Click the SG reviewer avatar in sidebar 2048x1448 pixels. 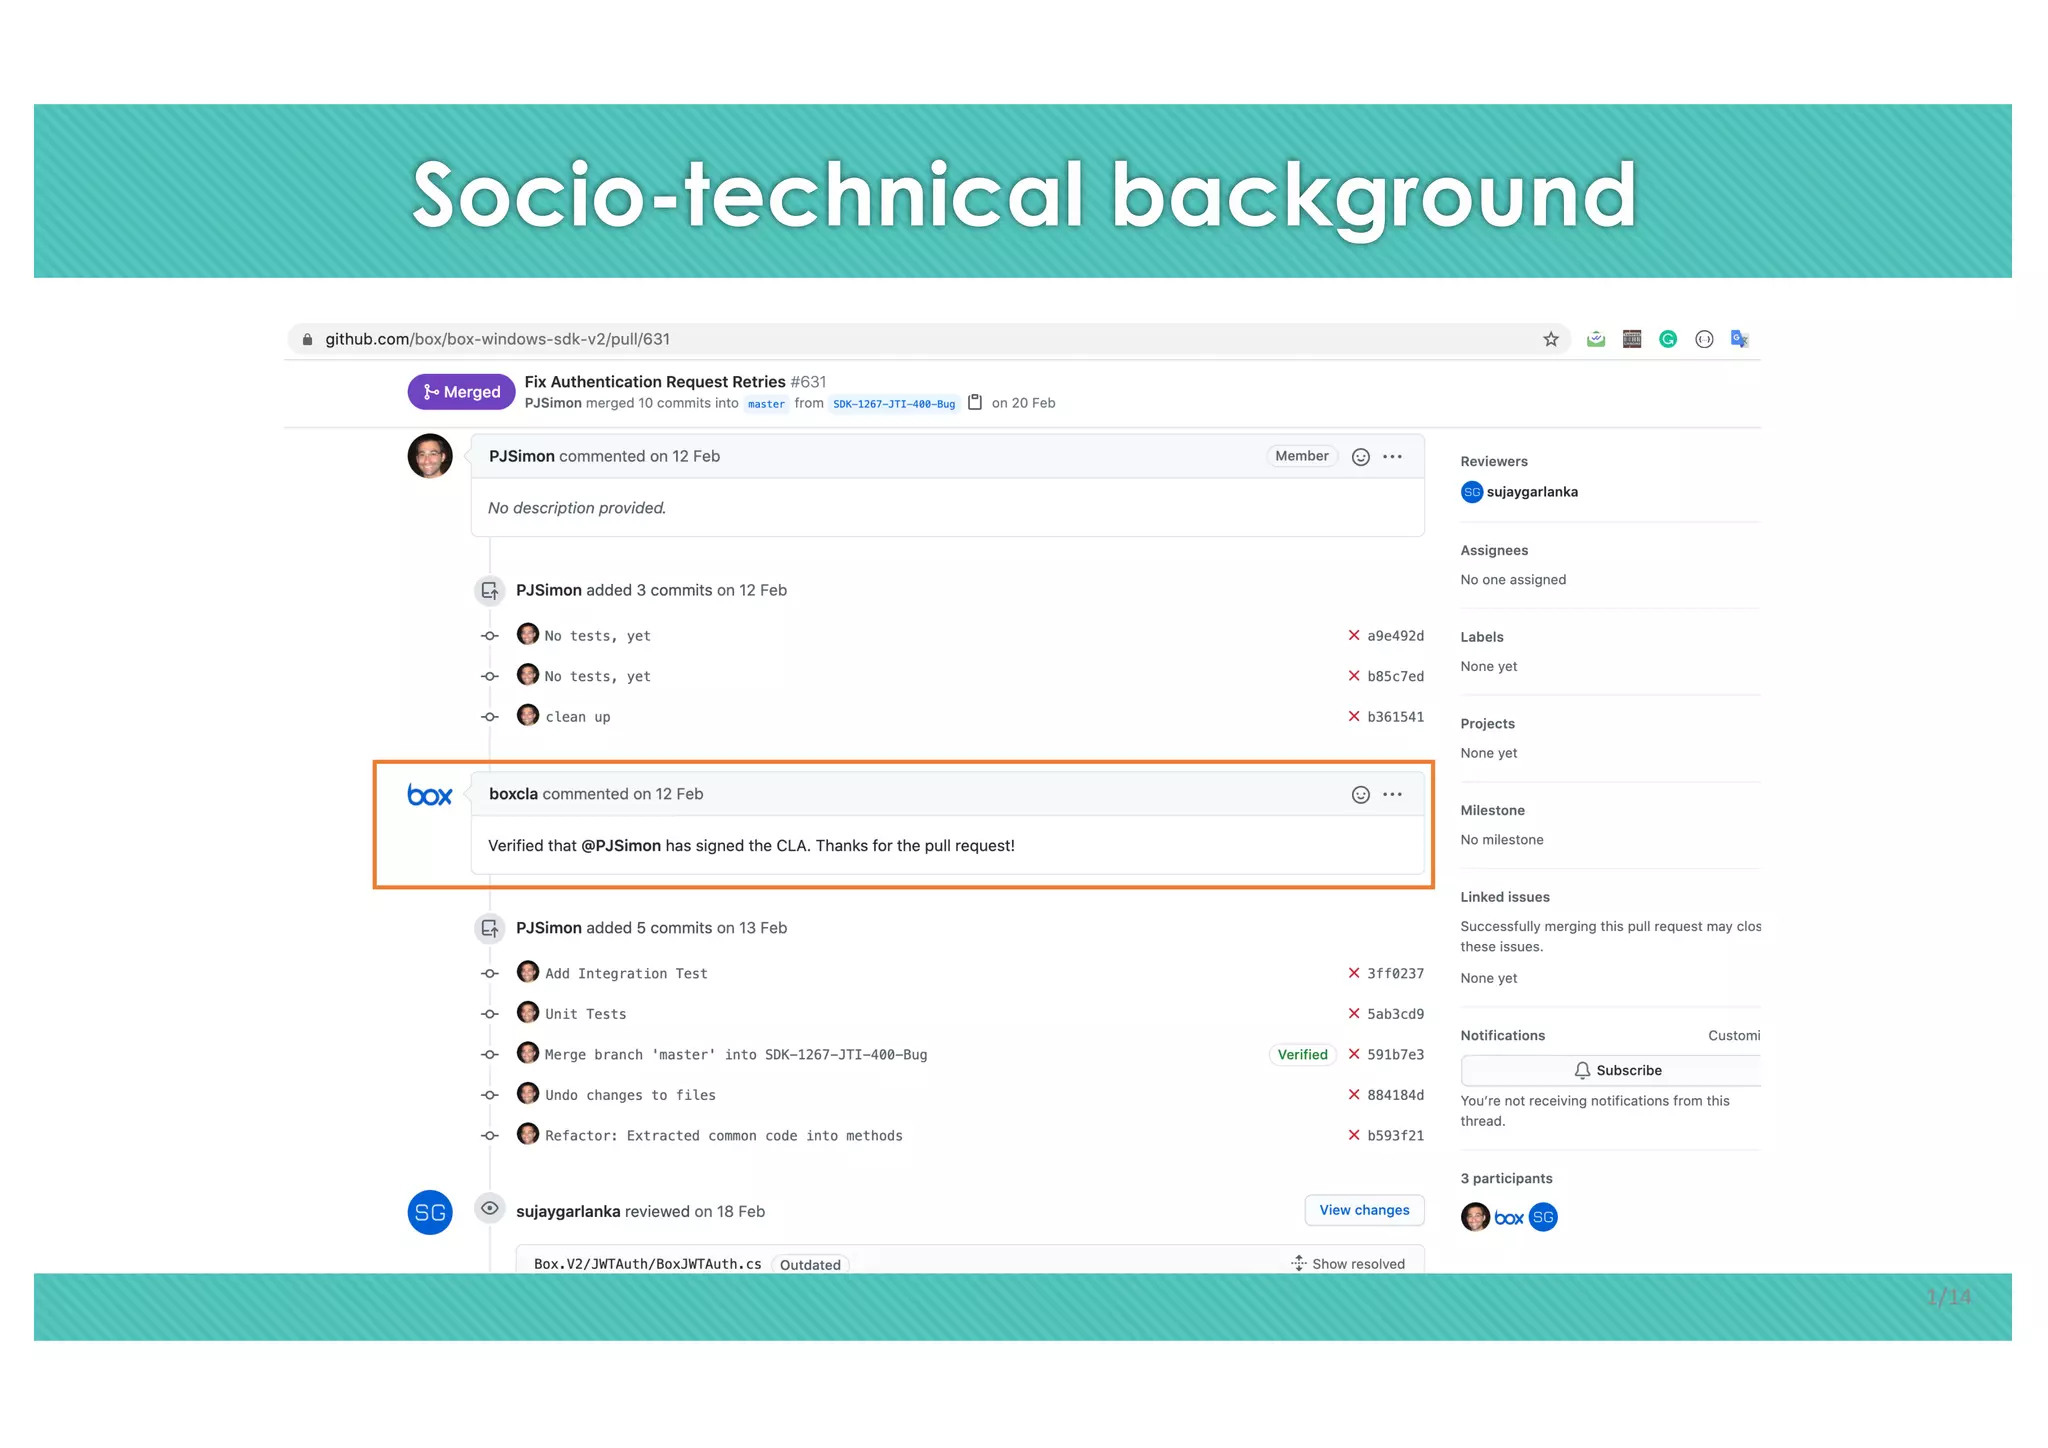[1472, 492]
